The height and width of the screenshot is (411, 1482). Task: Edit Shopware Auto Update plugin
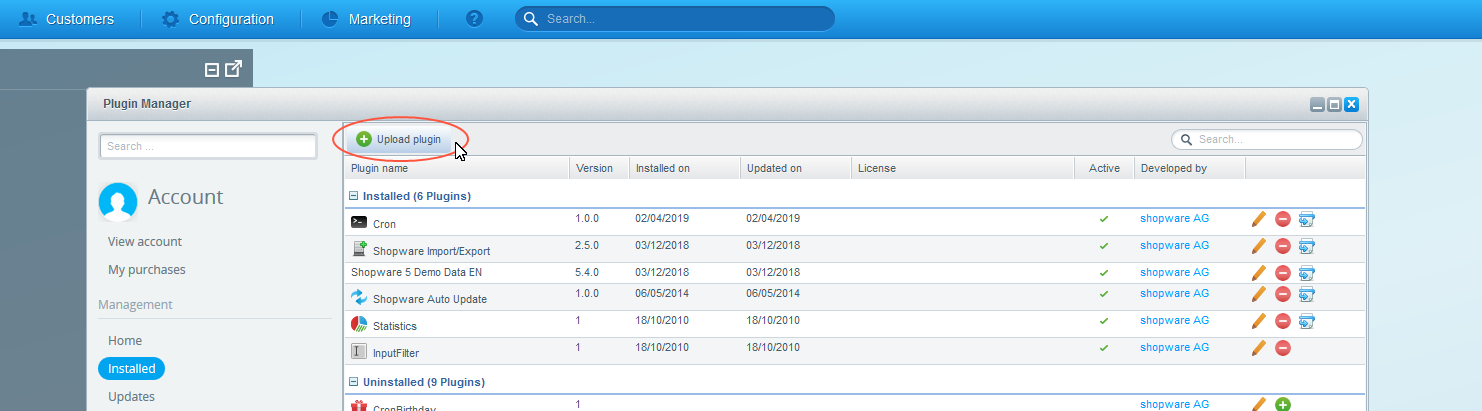point(1259,294)
